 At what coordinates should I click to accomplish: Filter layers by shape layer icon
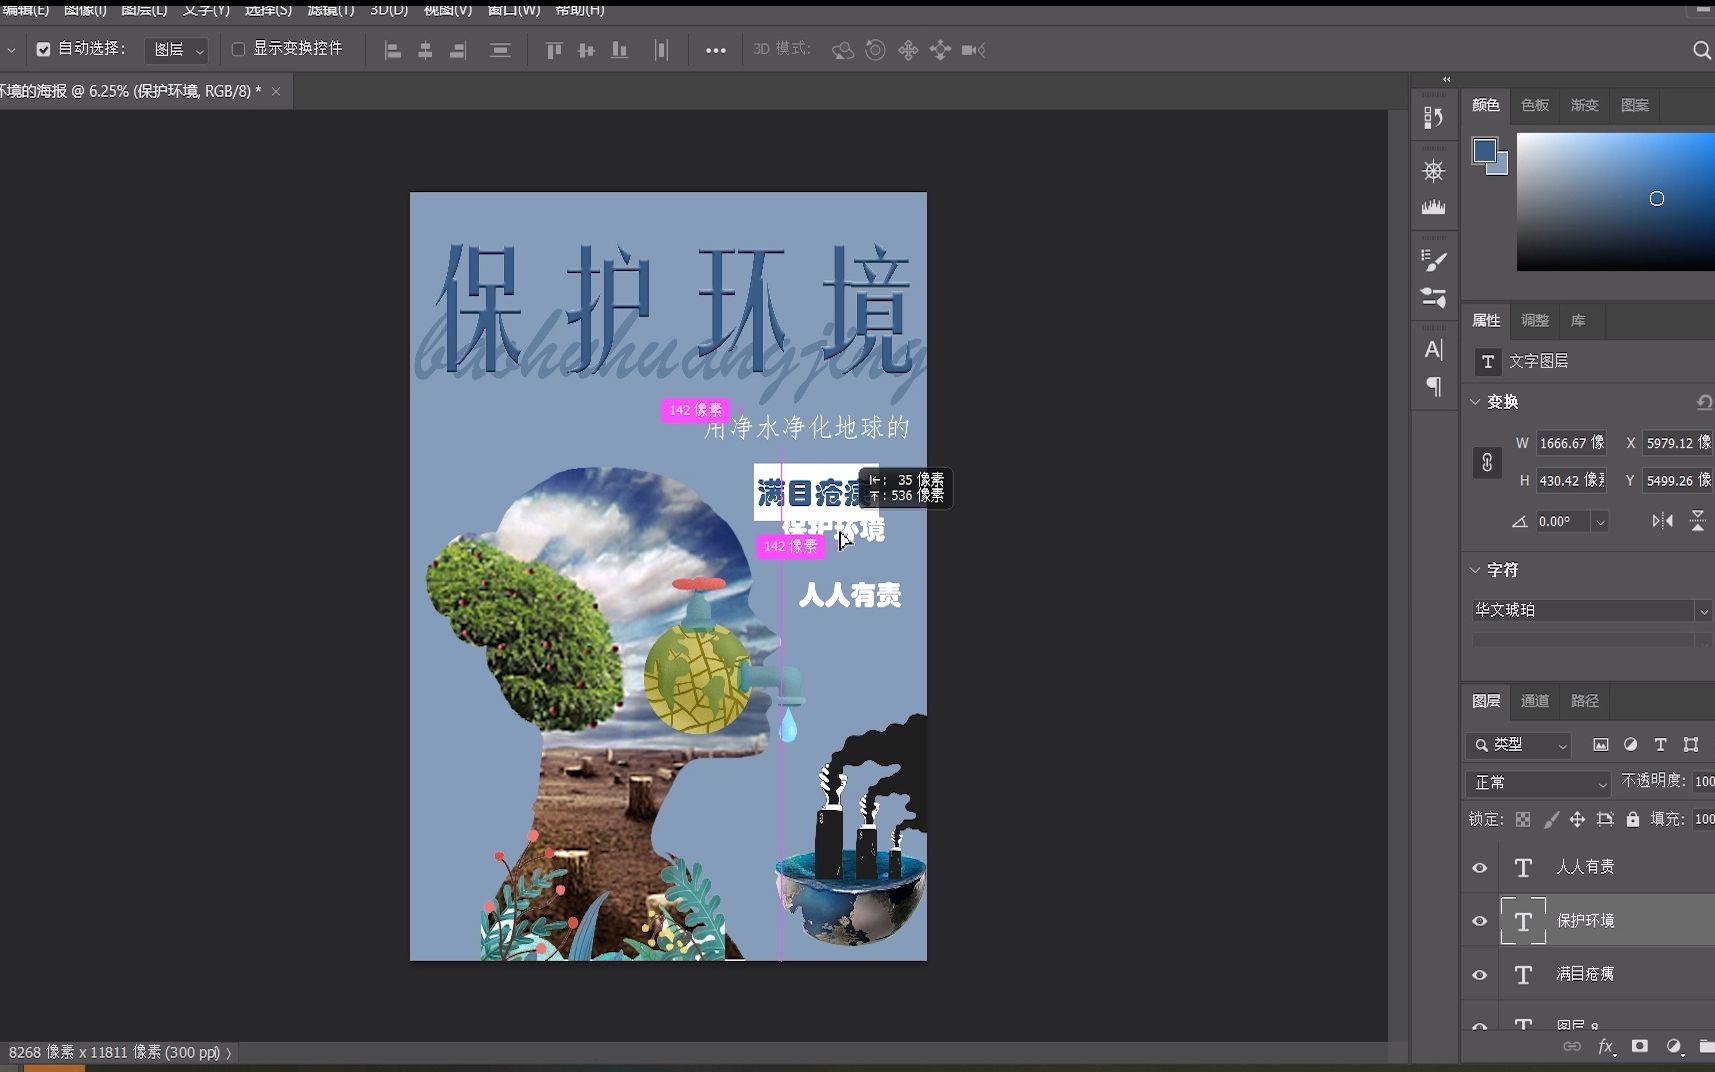coord(1691,744)
